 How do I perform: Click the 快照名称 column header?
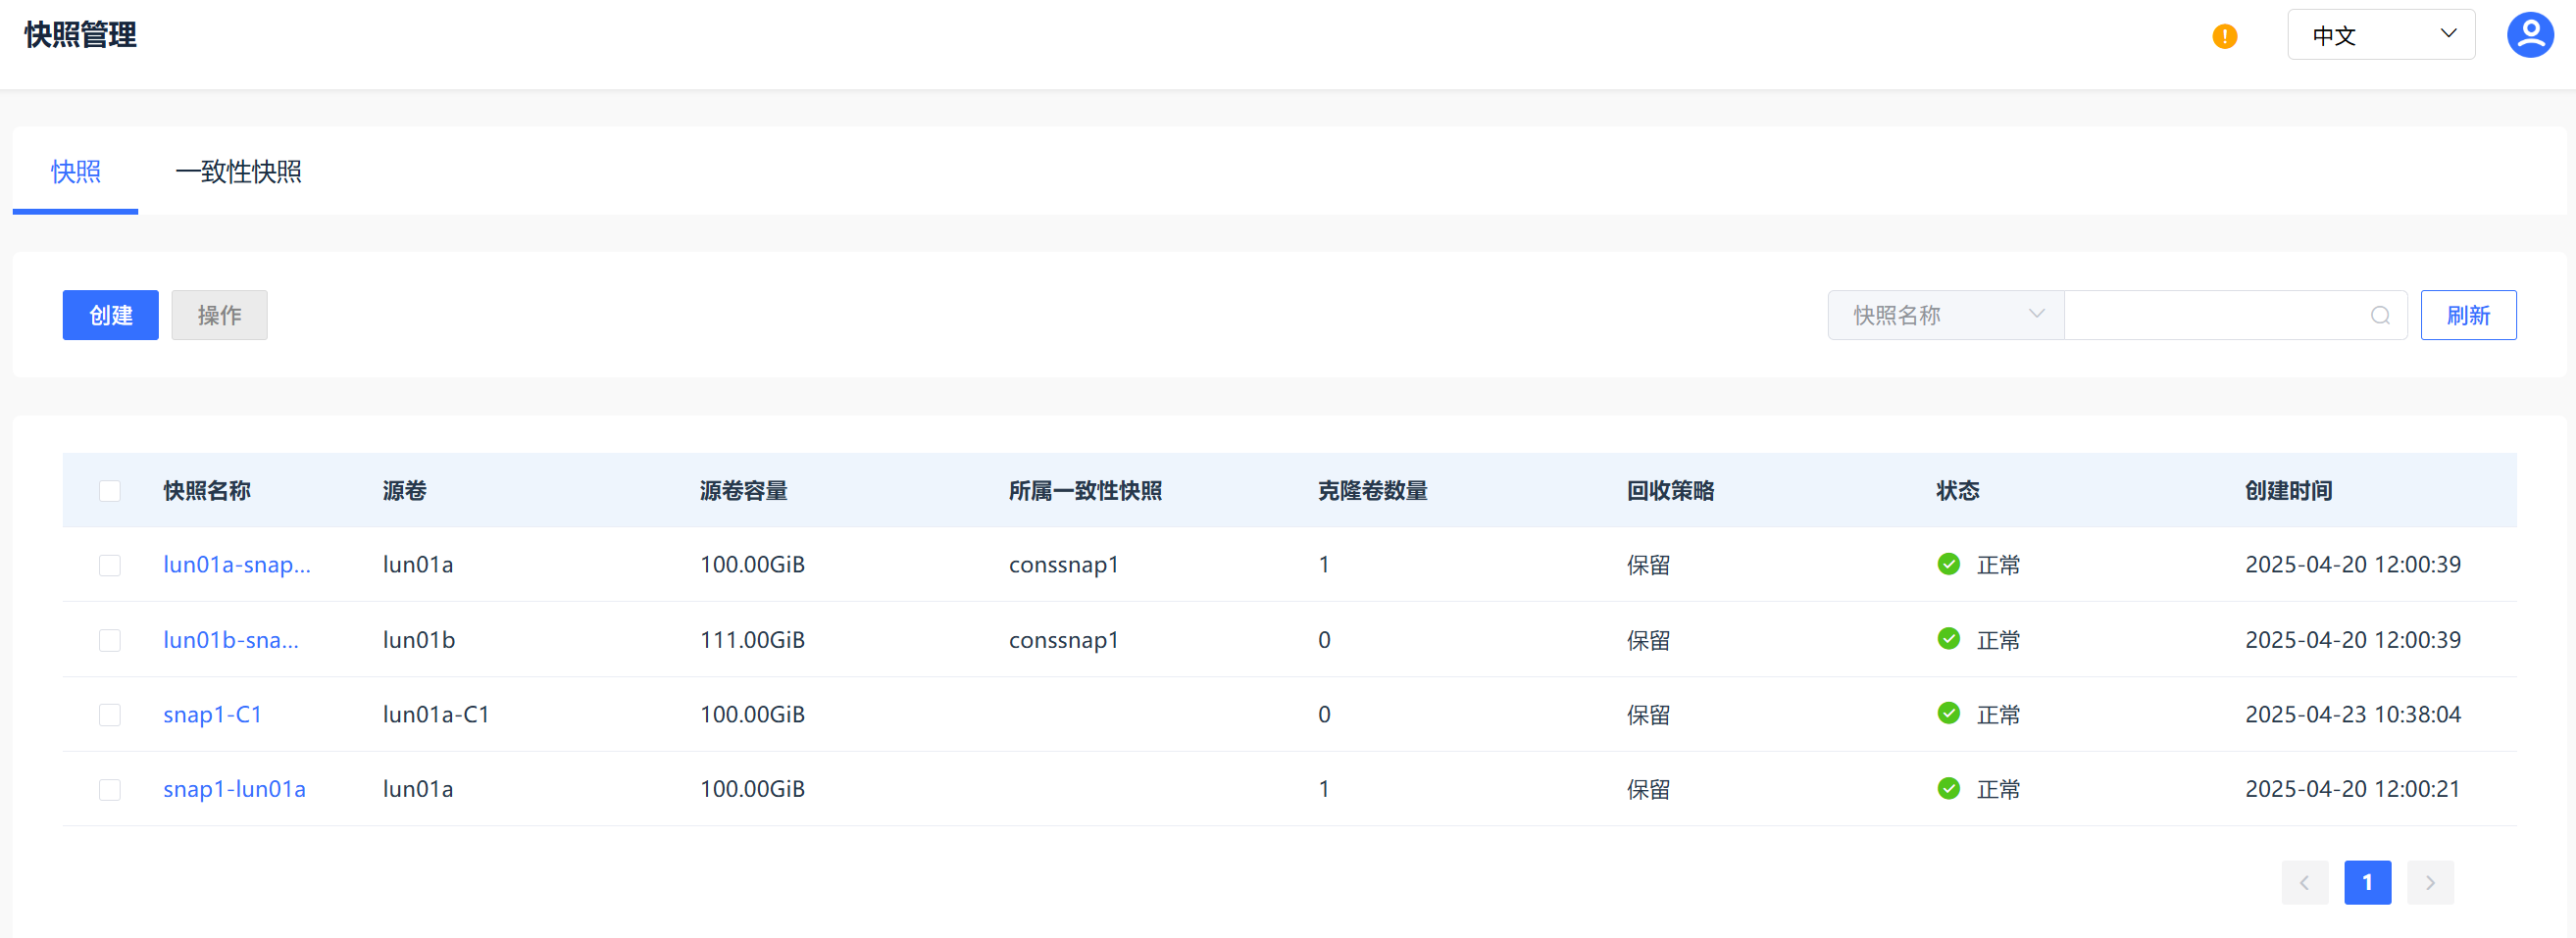pyautogui.click(x=207, y=491)
